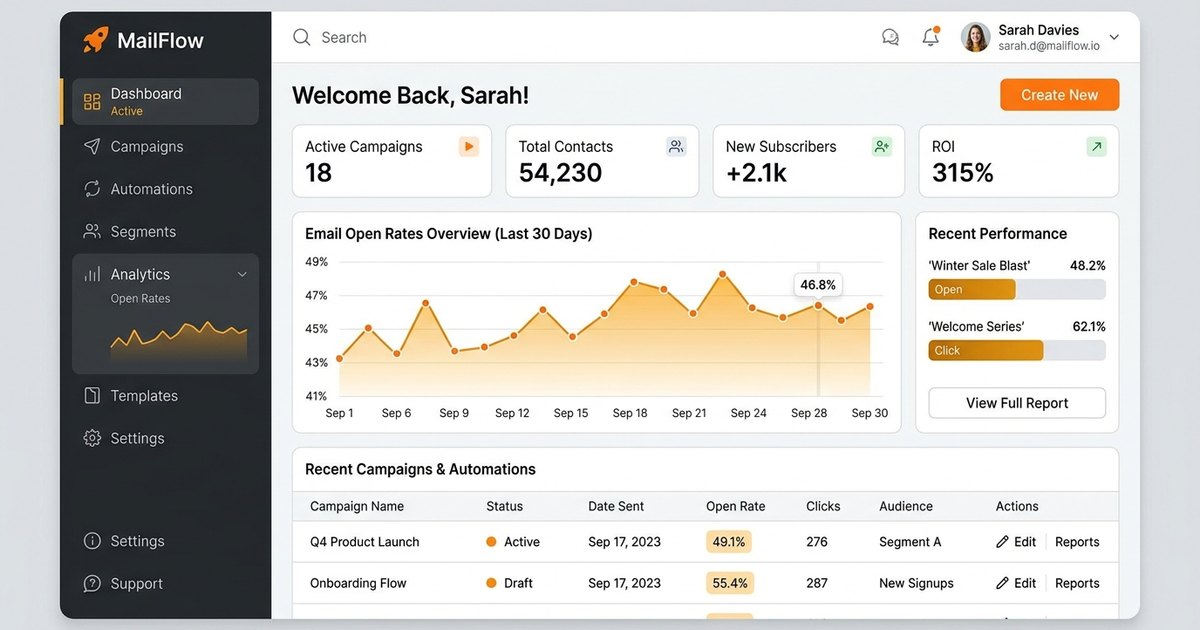Click the Draft status of Onboarding Flow
The width and height of the screenshot is (1200, 630).
tap(509, 583)
